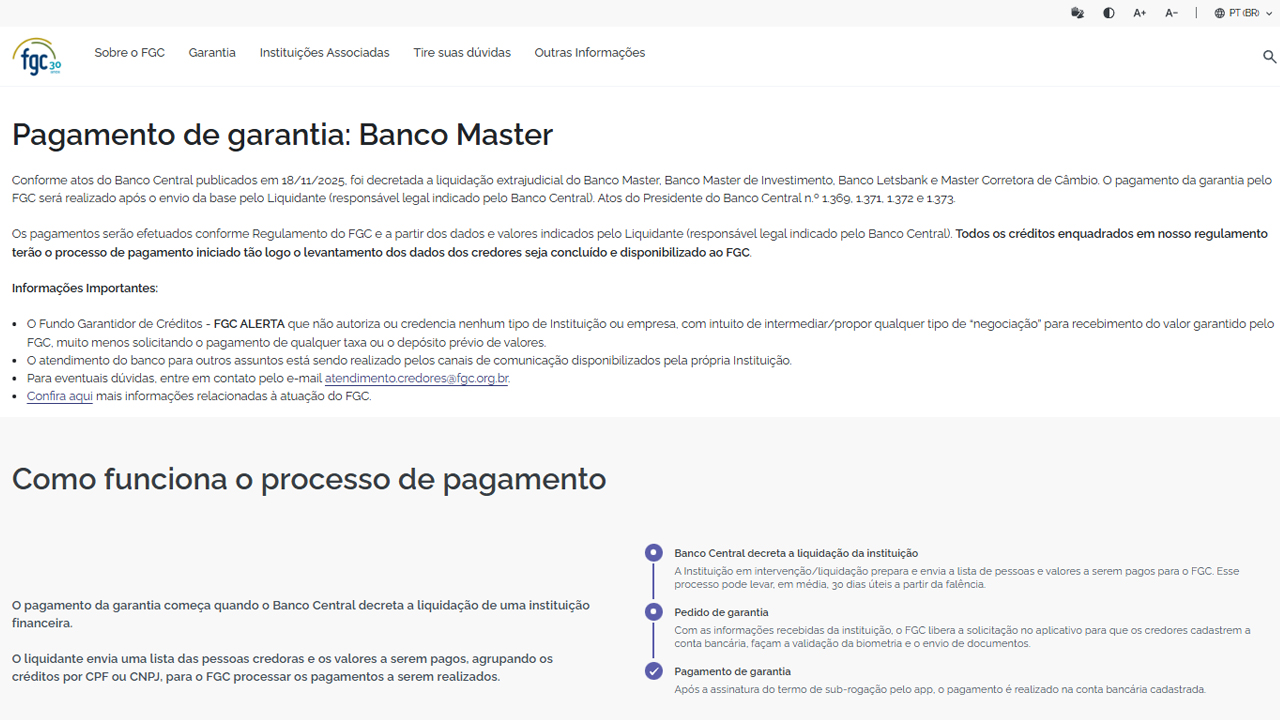Follow the Confira aqui link
Image resolution: width=1280 pixels, height=720 pixels.
tap(59, 397)
